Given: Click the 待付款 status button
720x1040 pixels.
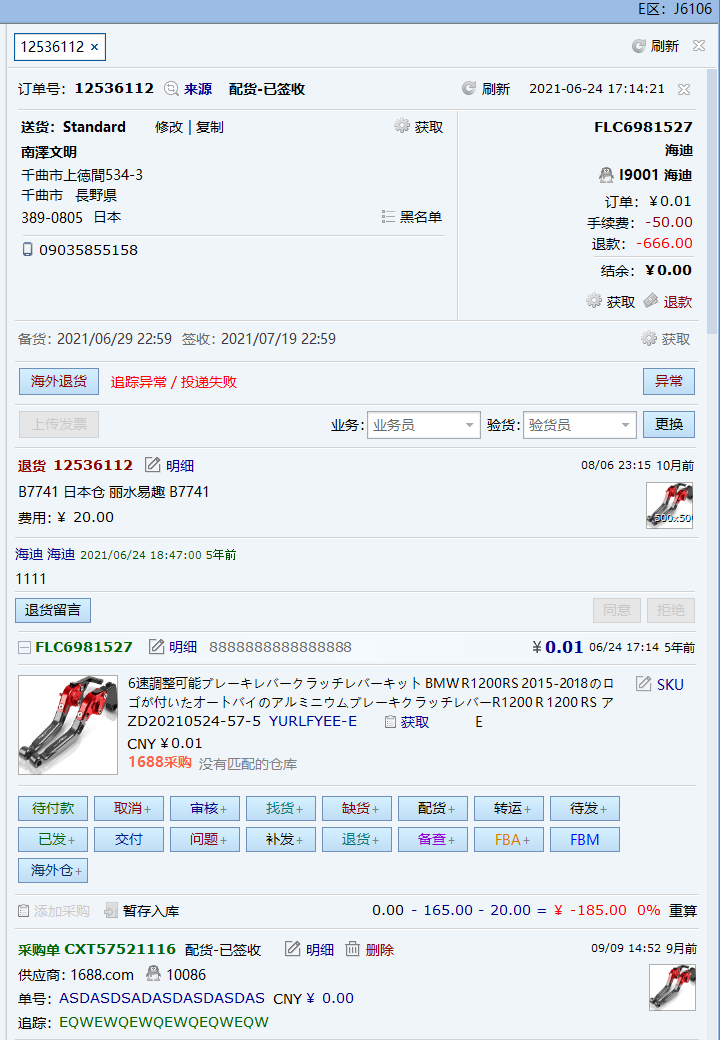Looking at the screenshot, I should 53,809.
